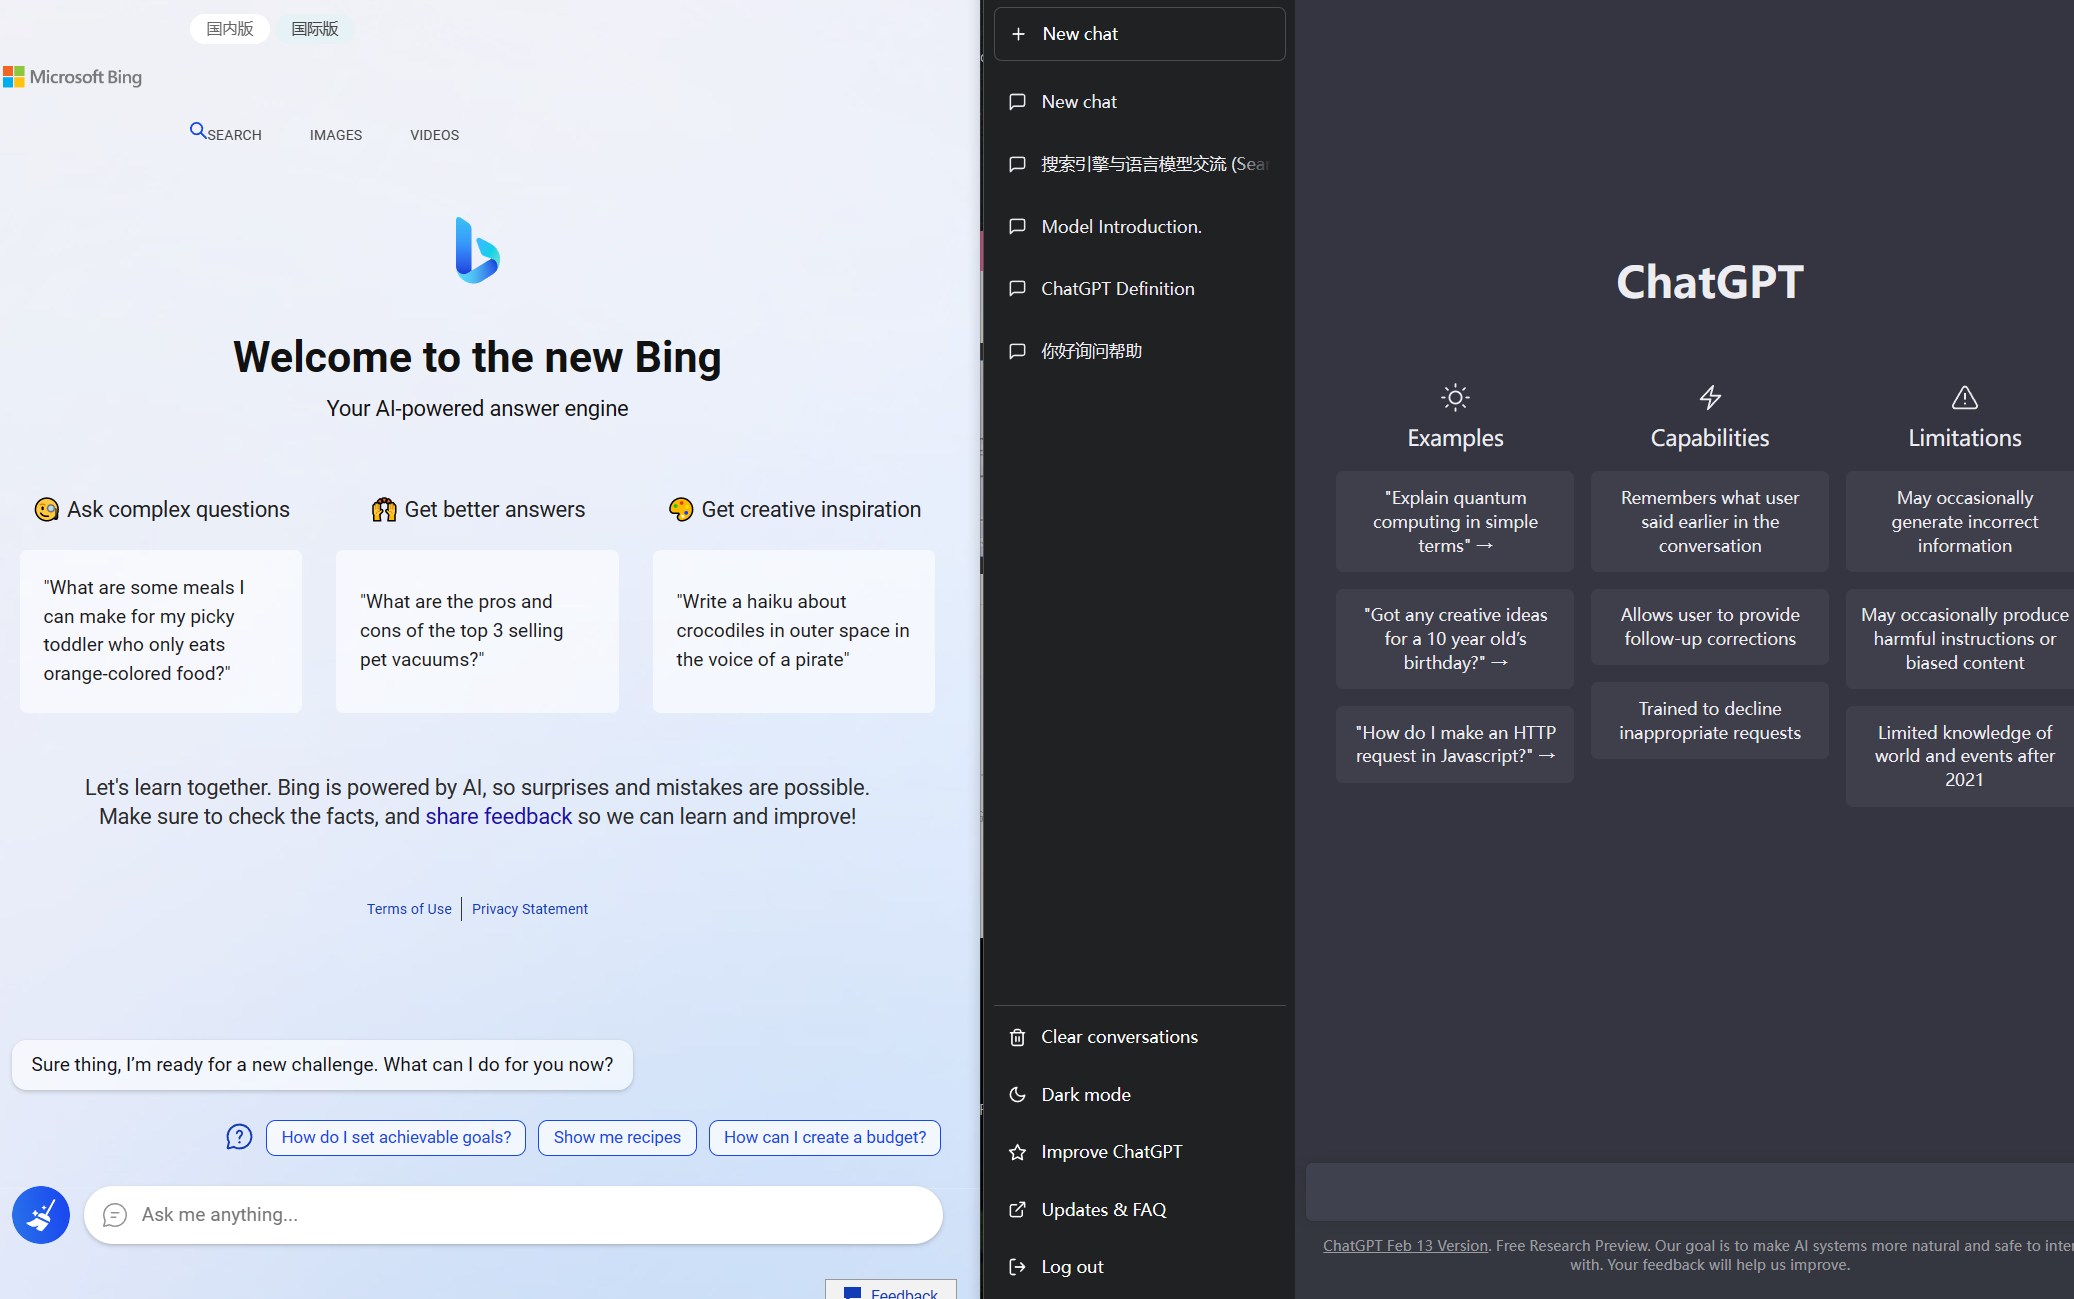The image size is (2074, 1299).
Task: Click the Get creative inspiration emoji
Action: pos(681,510)
